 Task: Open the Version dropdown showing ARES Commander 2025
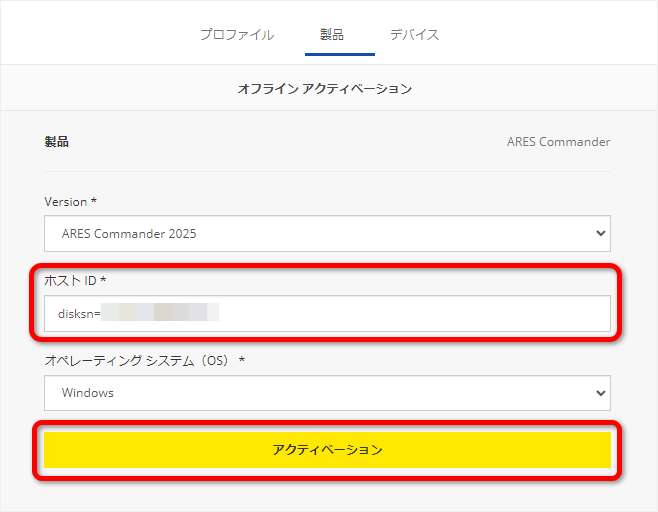[x=327, y=234]
